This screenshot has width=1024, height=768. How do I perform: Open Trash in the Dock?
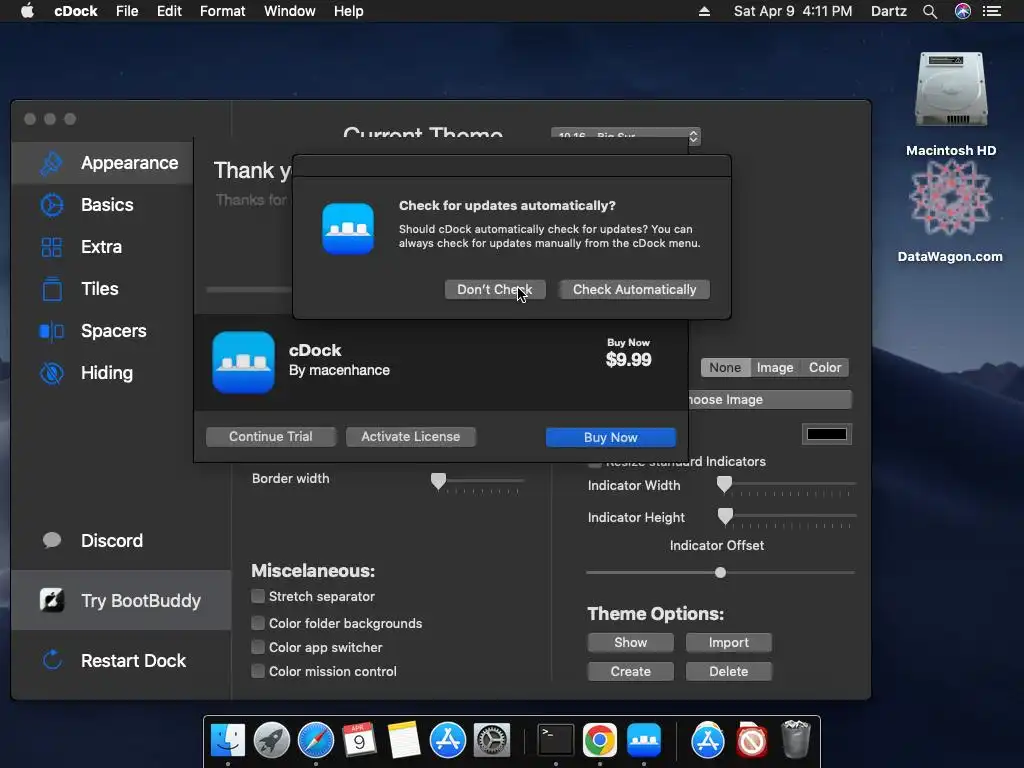coord(795,739)
